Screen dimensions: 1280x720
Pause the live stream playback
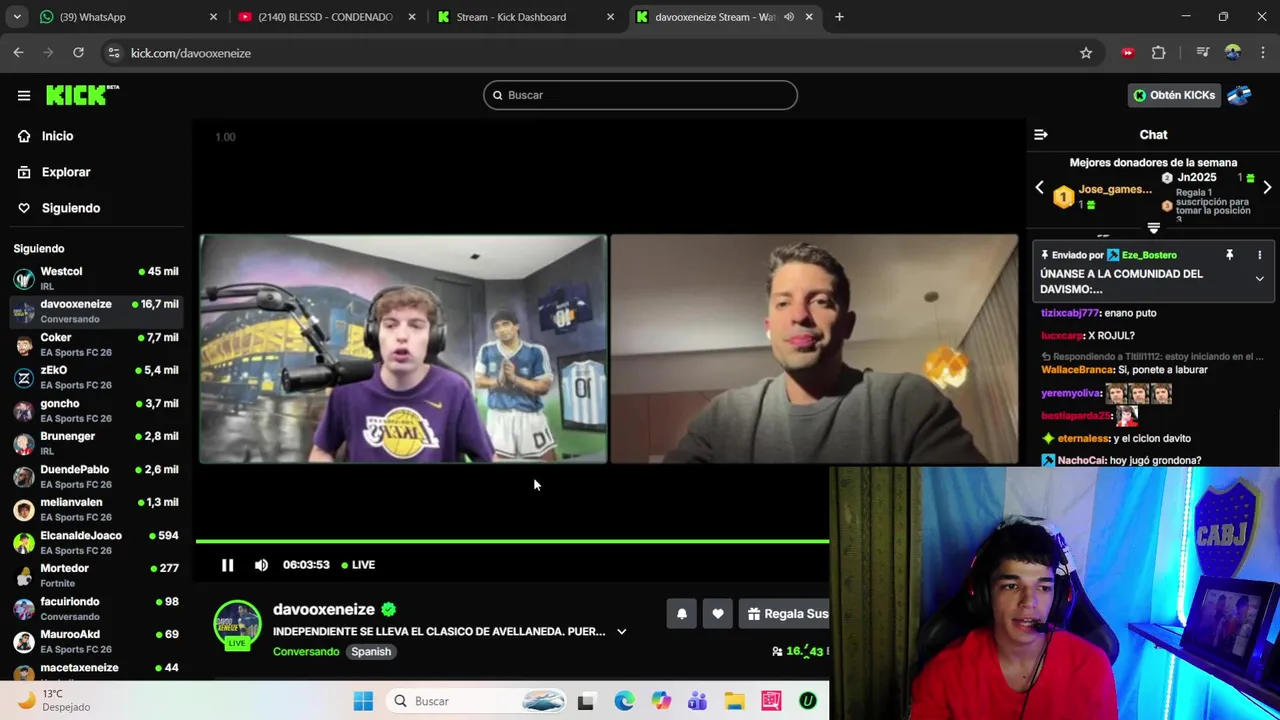[x=227, y=565]
